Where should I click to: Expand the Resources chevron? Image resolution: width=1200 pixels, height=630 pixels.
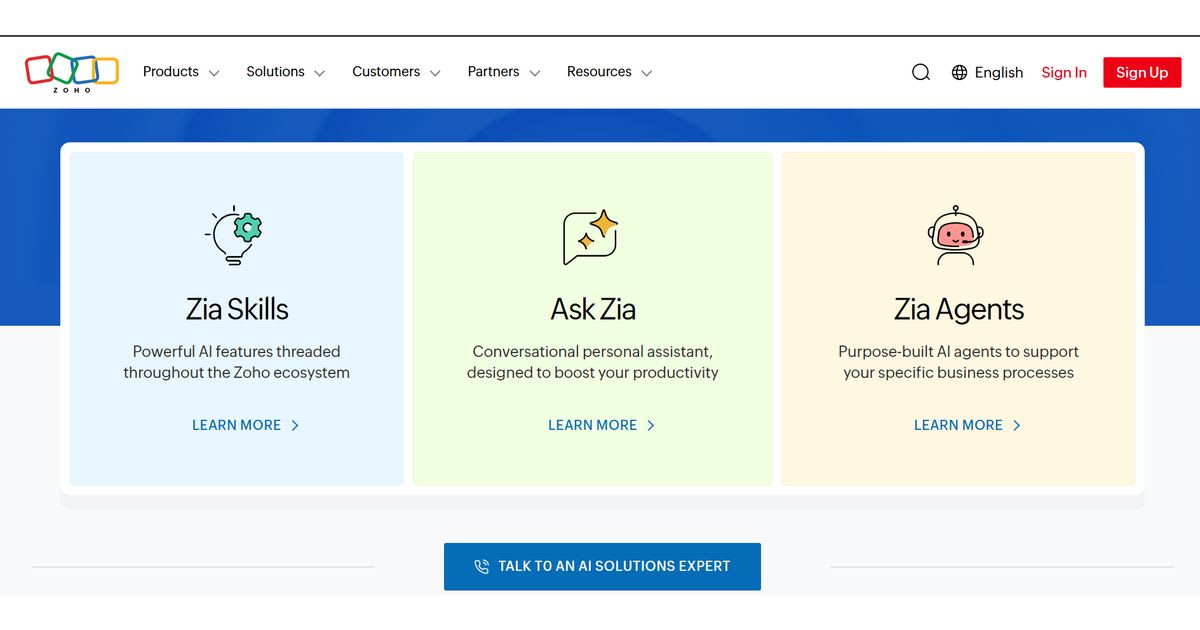pos(647,73)
